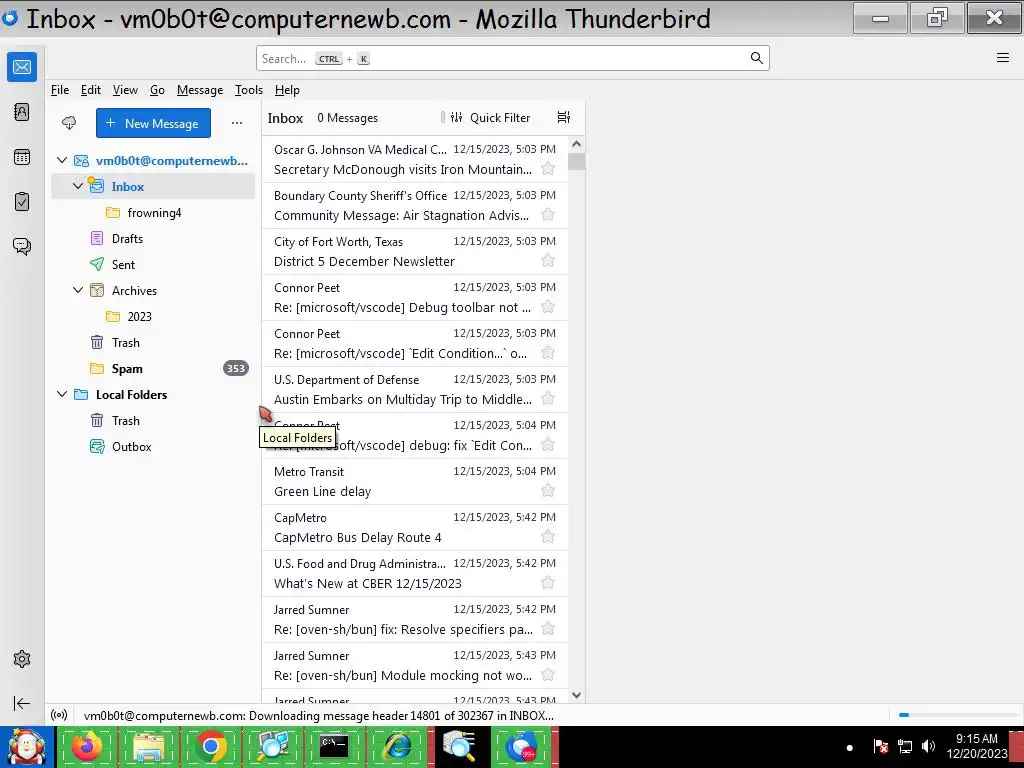
Task: Open message list display options
Action: pyautogui.click(x=564, y=117)
